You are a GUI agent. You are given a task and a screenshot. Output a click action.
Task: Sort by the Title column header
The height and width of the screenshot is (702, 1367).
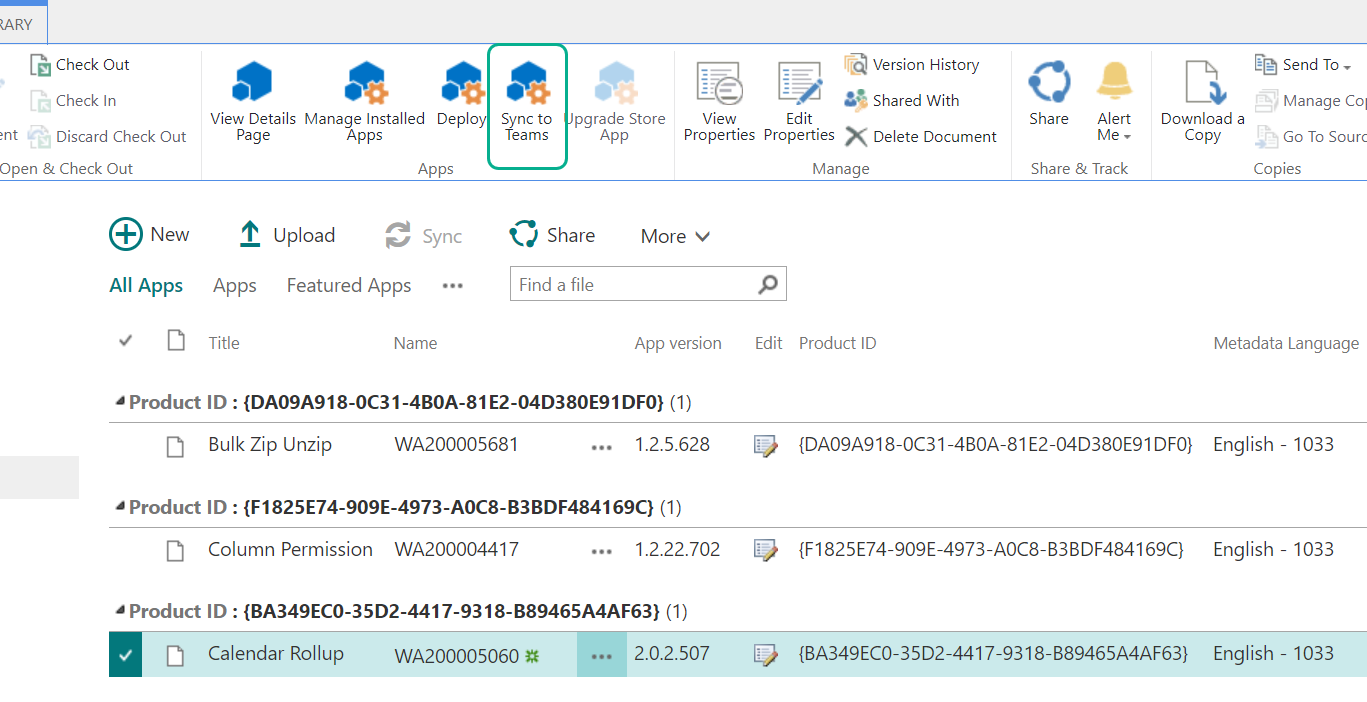tap(224, 343)
